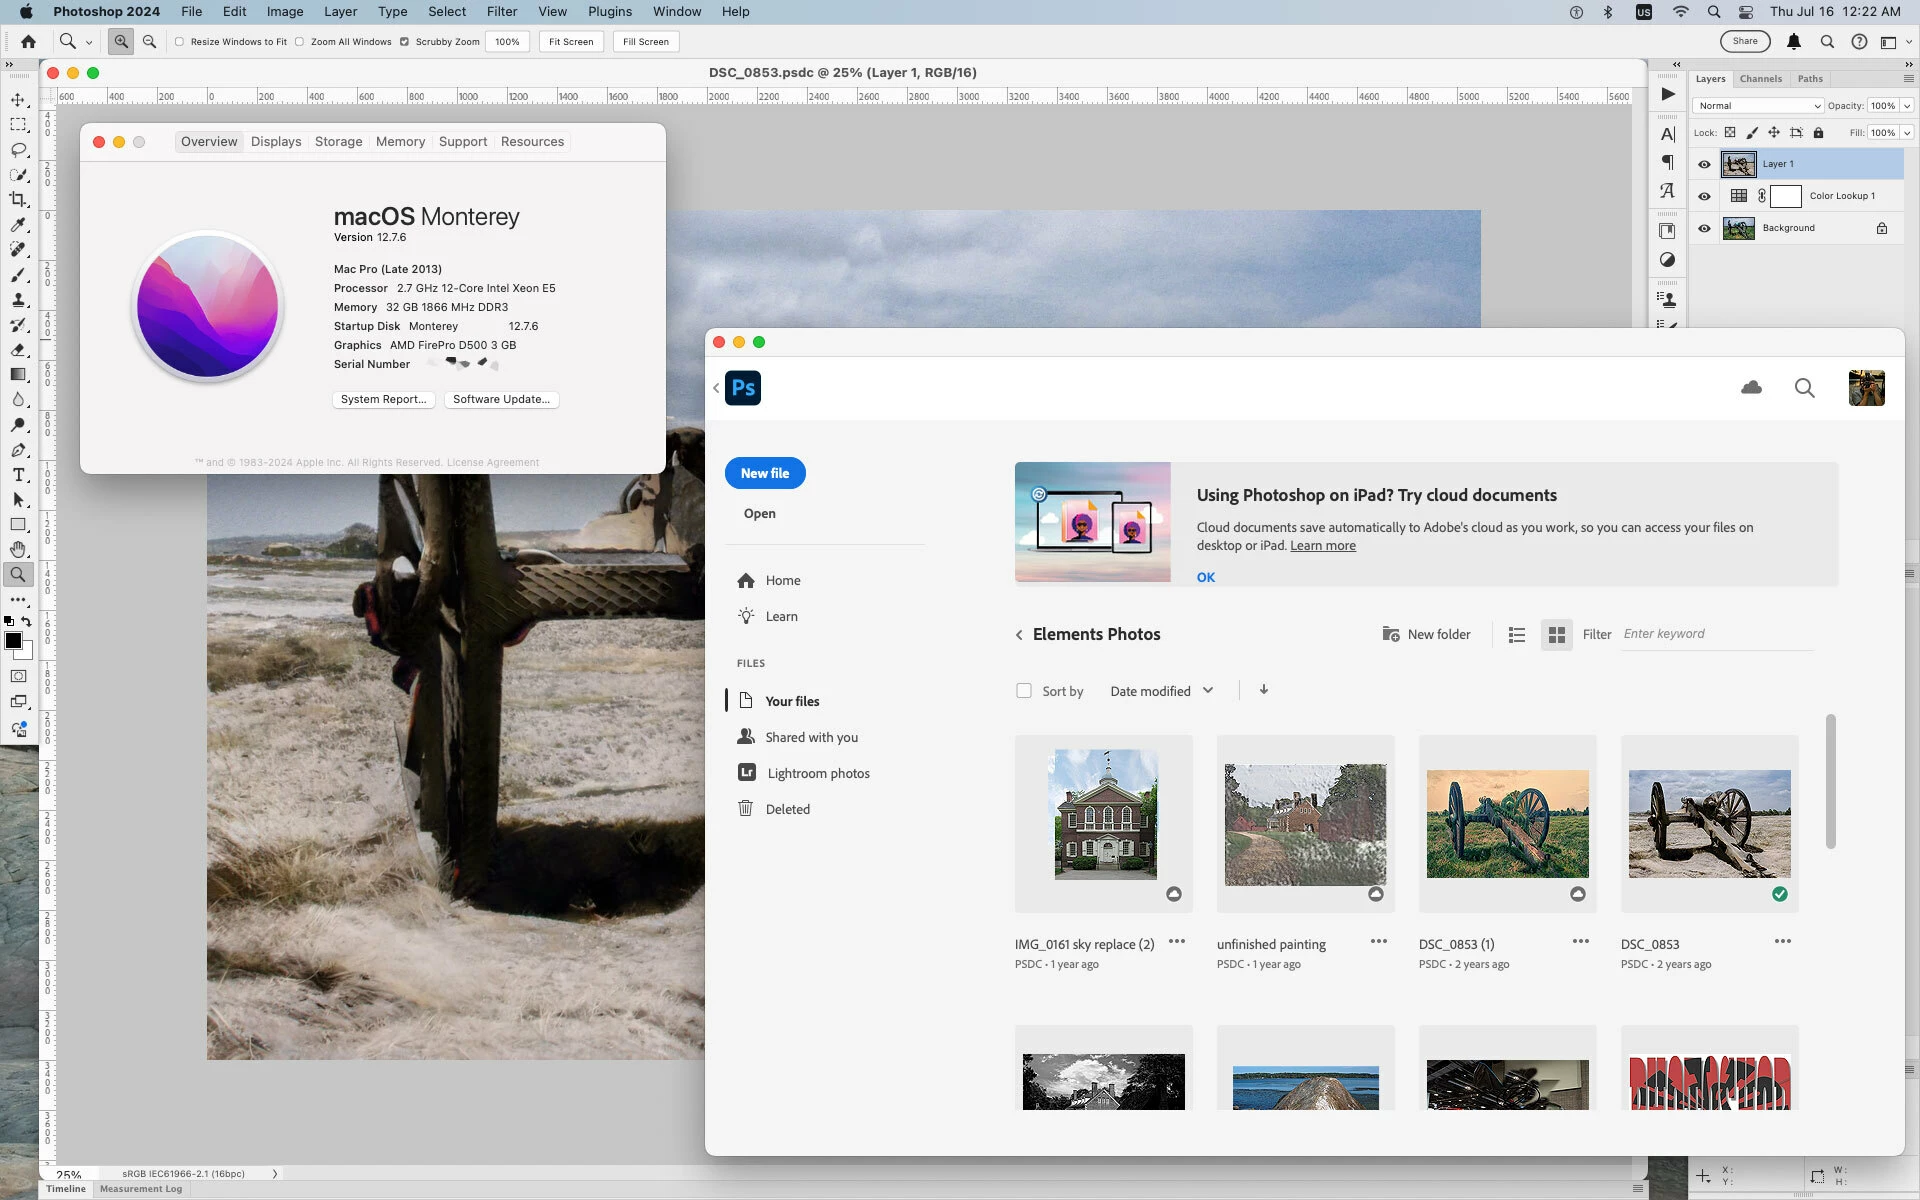Open the Fill value dropdown
The image size is (1920, 1200).
tap(1907, 133)
